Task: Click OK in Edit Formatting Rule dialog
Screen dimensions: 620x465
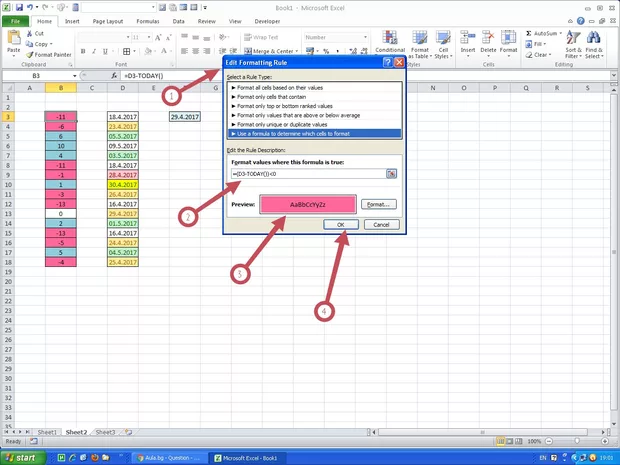Action: coord(341,225)
